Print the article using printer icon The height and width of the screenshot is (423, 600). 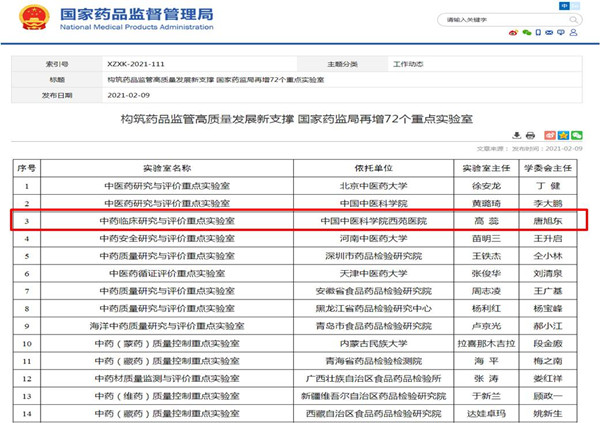pyautogui.click(x=531, y=134)
